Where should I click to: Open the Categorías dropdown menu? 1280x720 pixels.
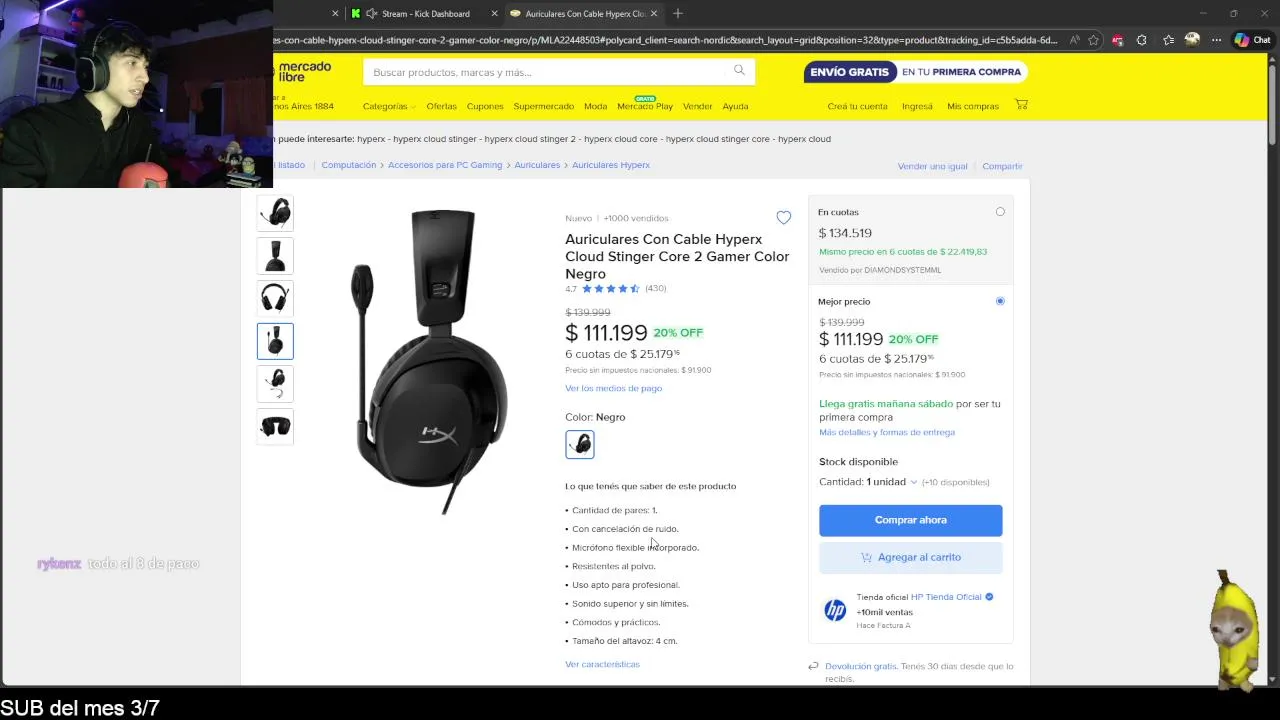388,106
